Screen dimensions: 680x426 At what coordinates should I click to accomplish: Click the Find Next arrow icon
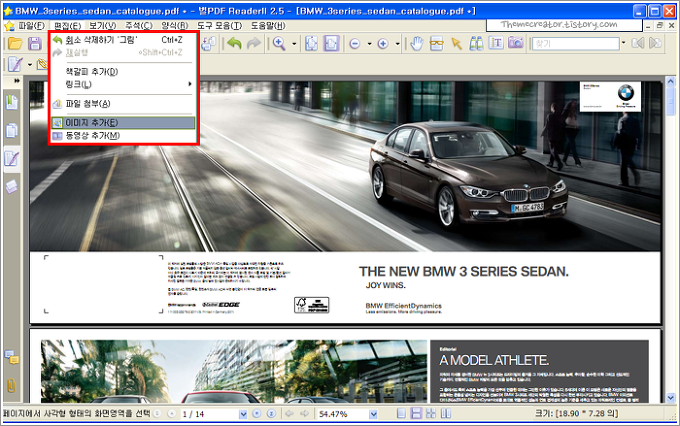tap(655, 43)
